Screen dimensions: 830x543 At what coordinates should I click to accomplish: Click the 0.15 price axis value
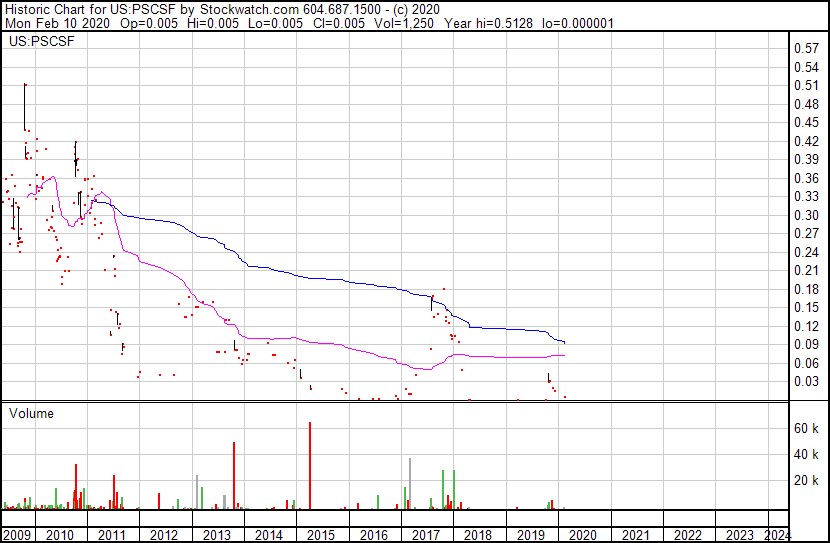pyautogui.click(x=807, y=307)
